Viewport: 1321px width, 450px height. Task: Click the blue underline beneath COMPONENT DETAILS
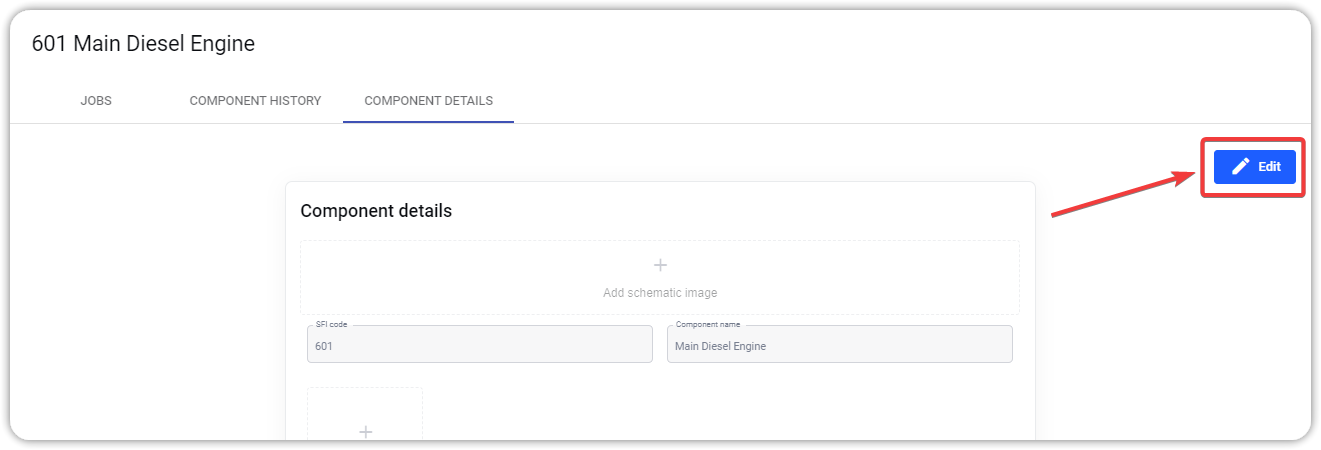428,122
